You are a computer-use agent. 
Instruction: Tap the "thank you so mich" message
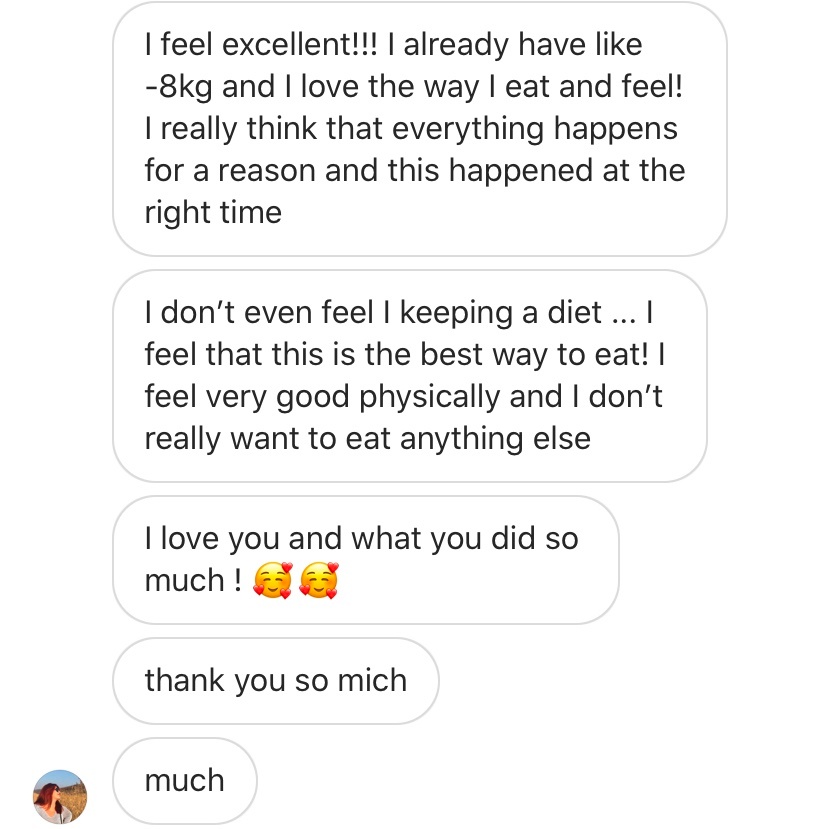click(275, 681)
